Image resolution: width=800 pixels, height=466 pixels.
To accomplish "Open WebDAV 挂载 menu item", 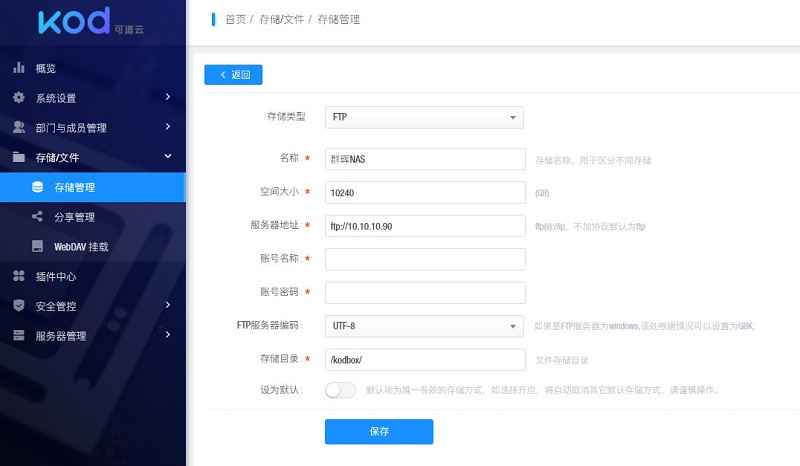I will pos(81,246).
